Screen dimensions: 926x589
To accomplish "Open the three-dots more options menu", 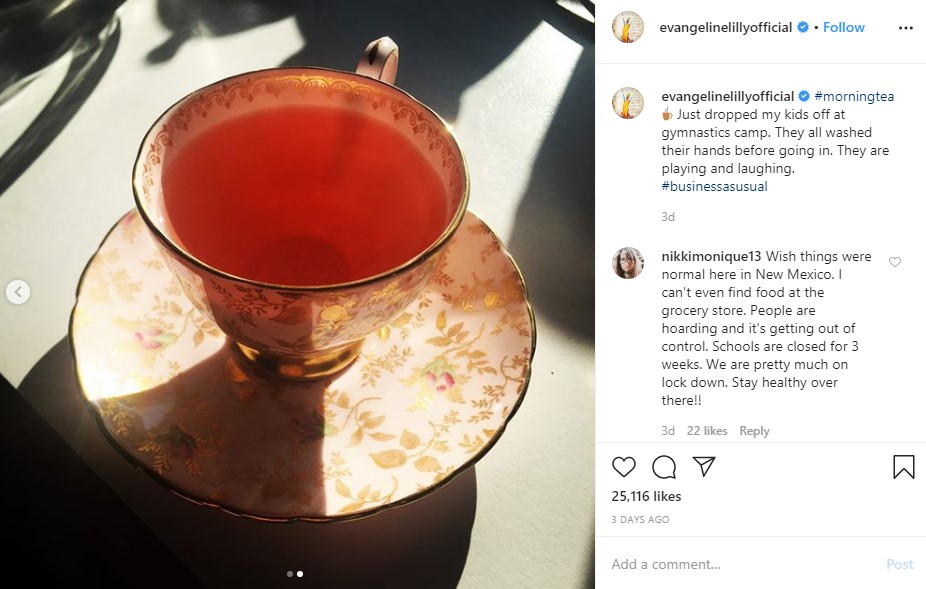I will coord(905,28).
